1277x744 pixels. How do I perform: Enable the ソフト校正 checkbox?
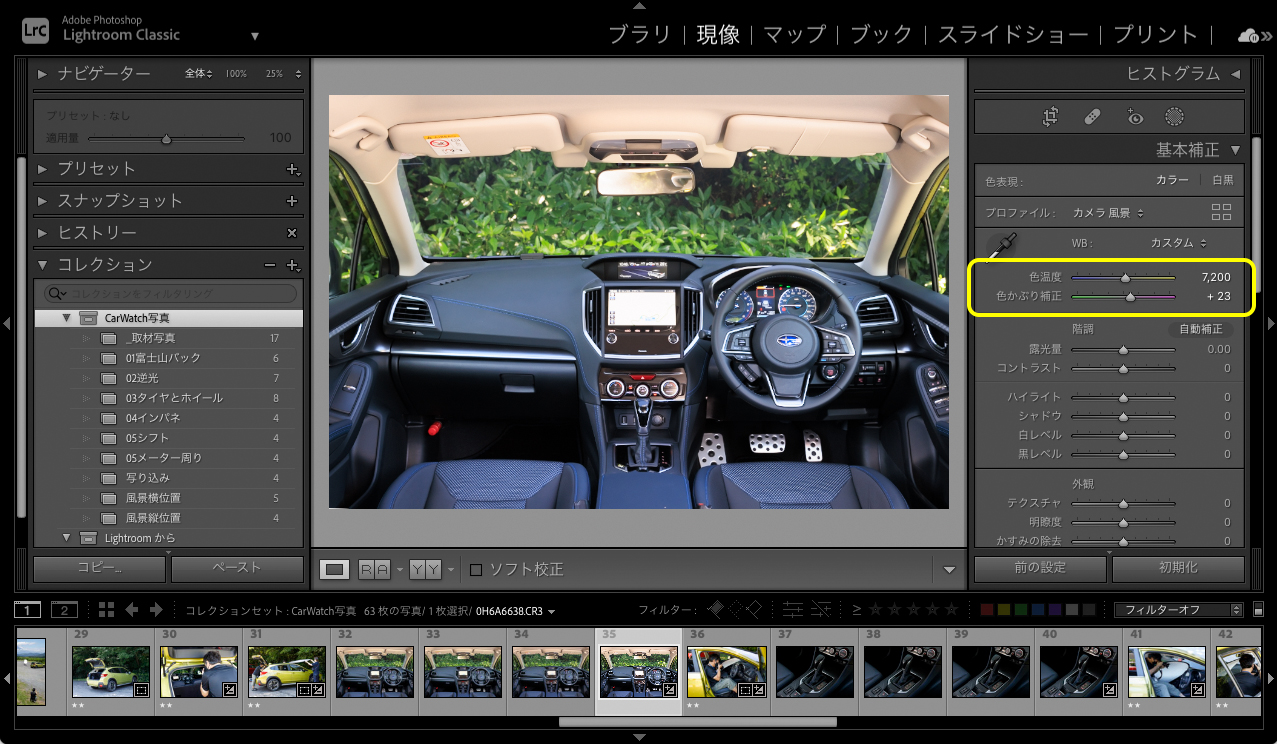tap(476, 568)
